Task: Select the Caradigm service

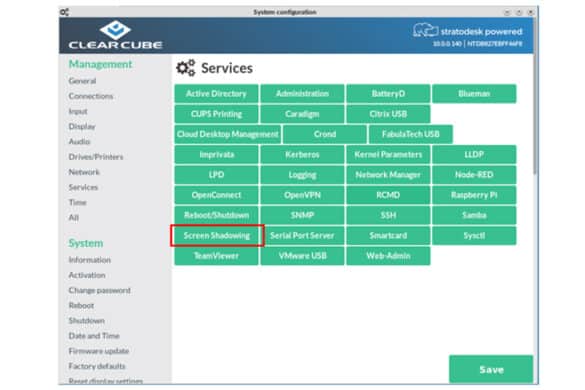Action: pos(302,114)
